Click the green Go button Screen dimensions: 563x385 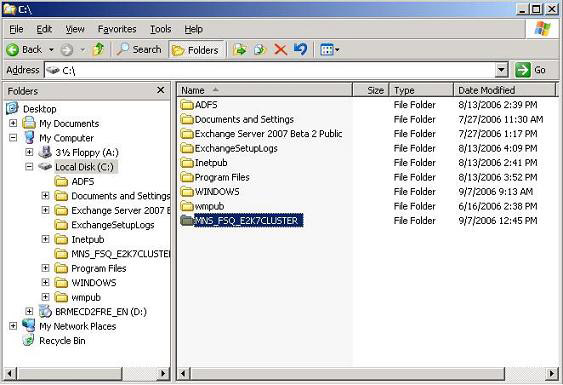[531, 70]
